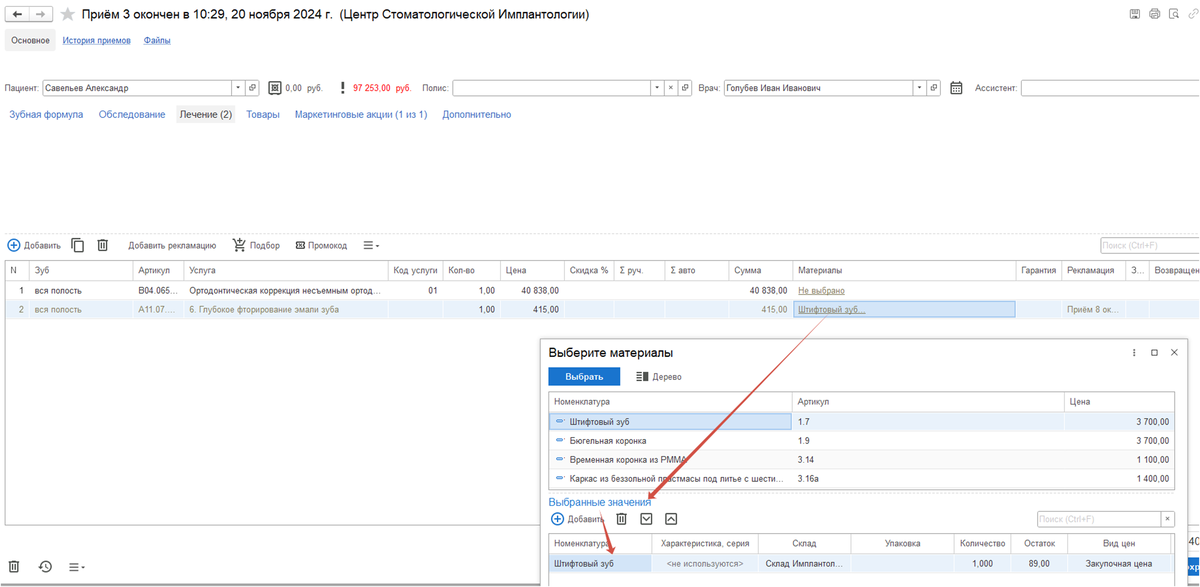Select Временная коронка из РММА row
Screen dimensions: 1200x587
point(859,459)
